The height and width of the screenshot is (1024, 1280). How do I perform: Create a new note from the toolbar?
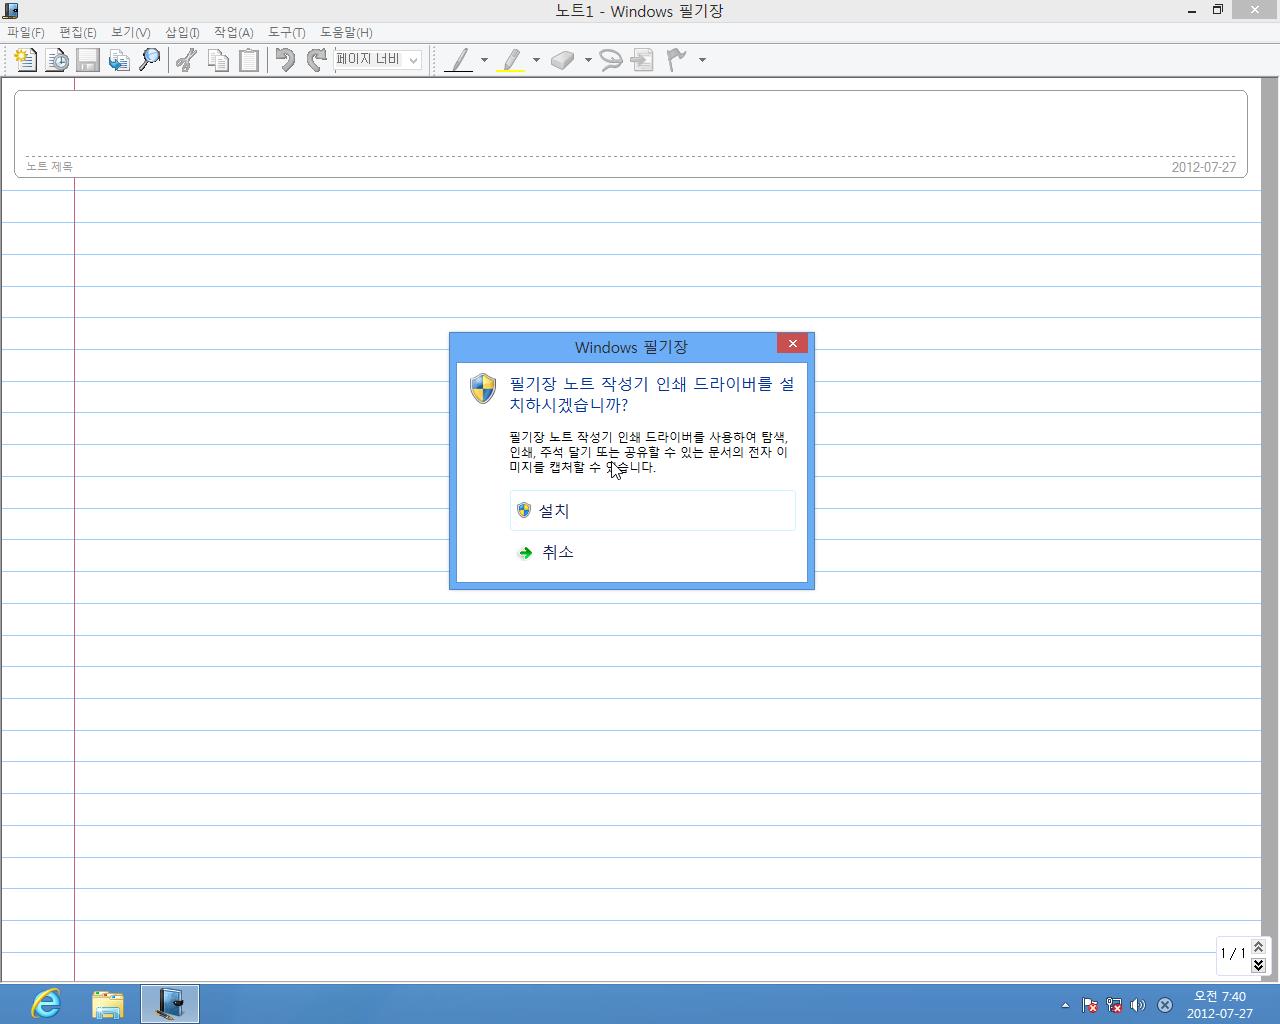pos(25,60)
